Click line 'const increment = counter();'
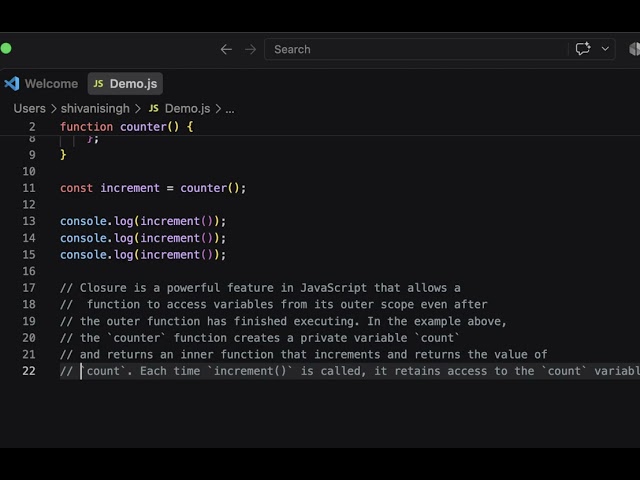Viewport: 640px width, 480px height. 153,188
